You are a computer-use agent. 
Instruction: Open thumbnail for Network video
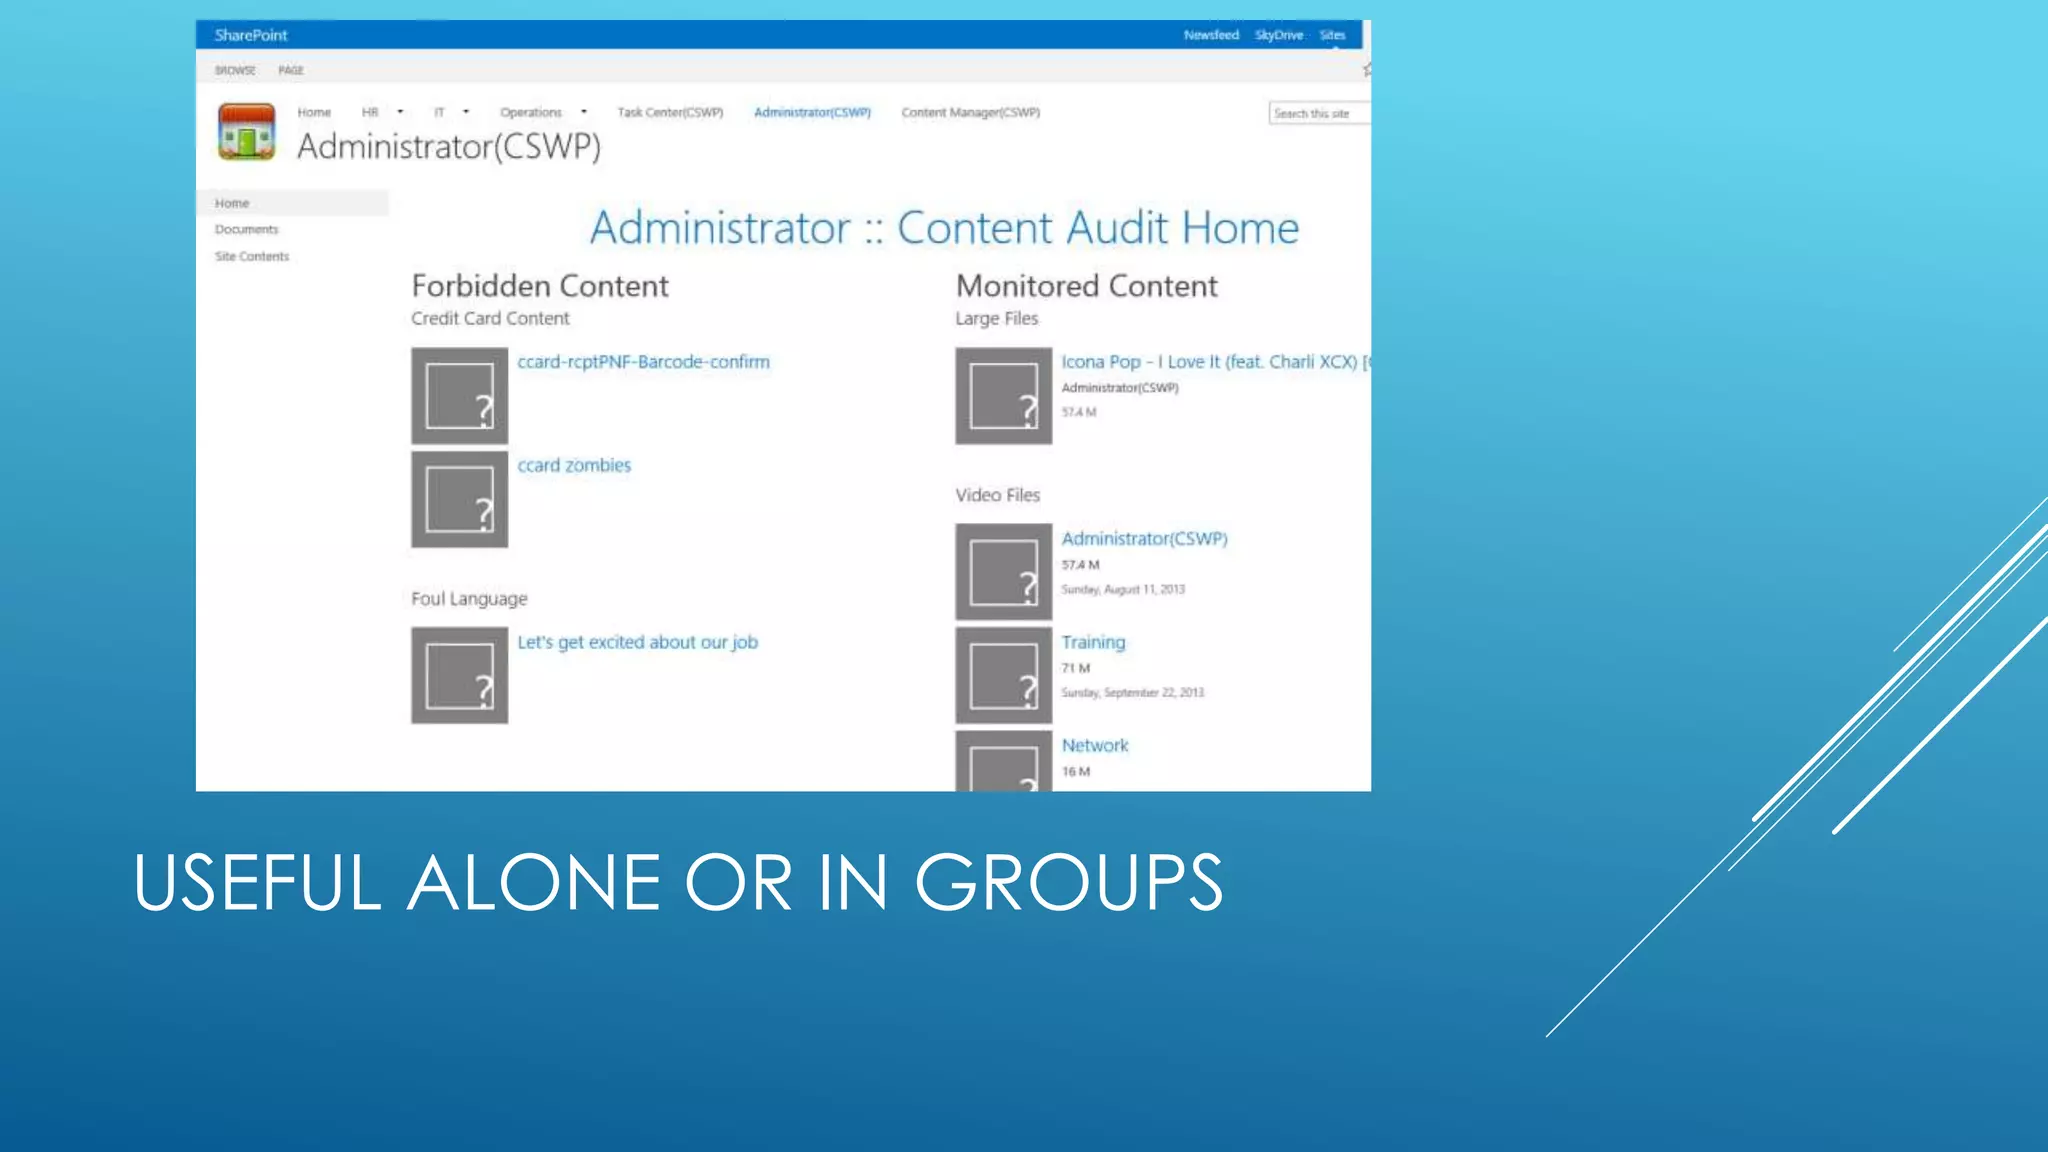[1003, 761]
